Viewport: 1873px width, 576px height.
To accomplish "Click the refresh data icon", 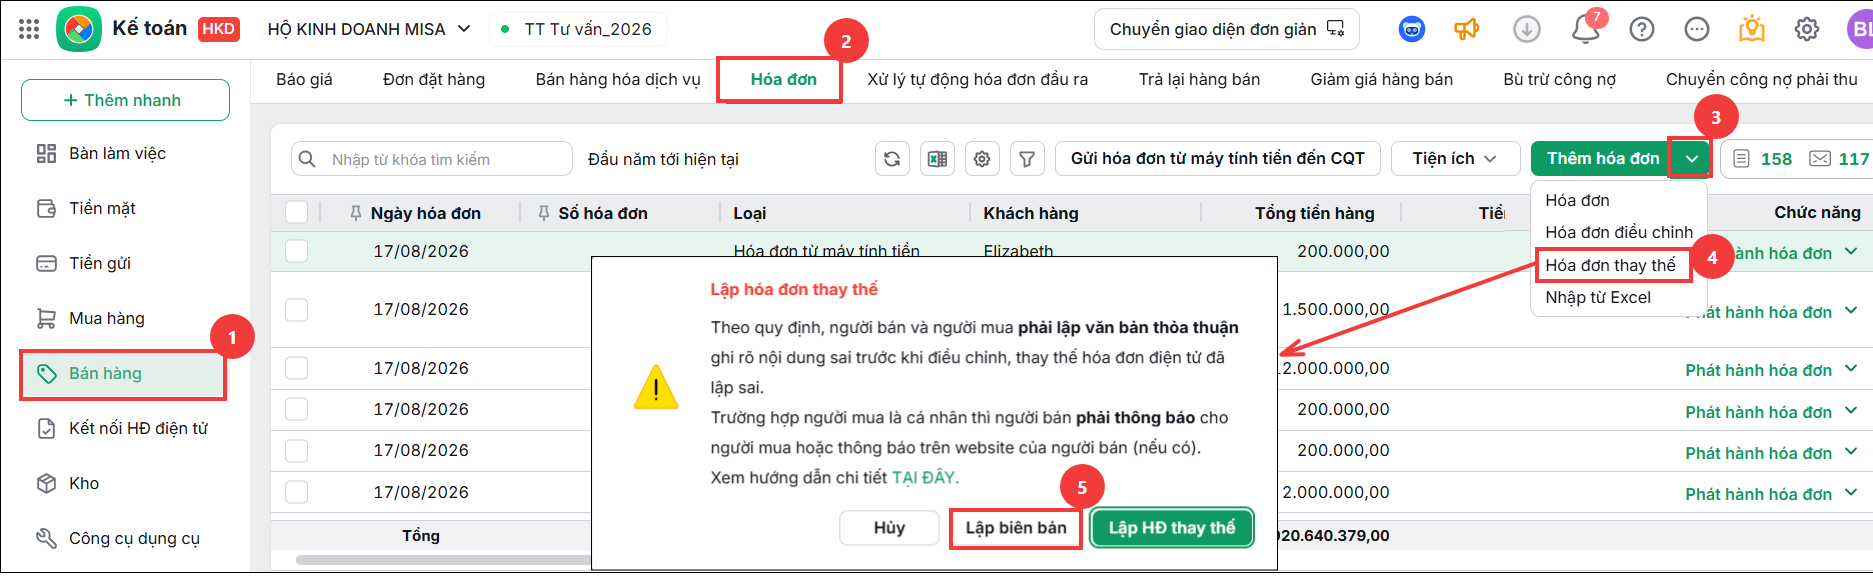I will click(x=892, y=159).
